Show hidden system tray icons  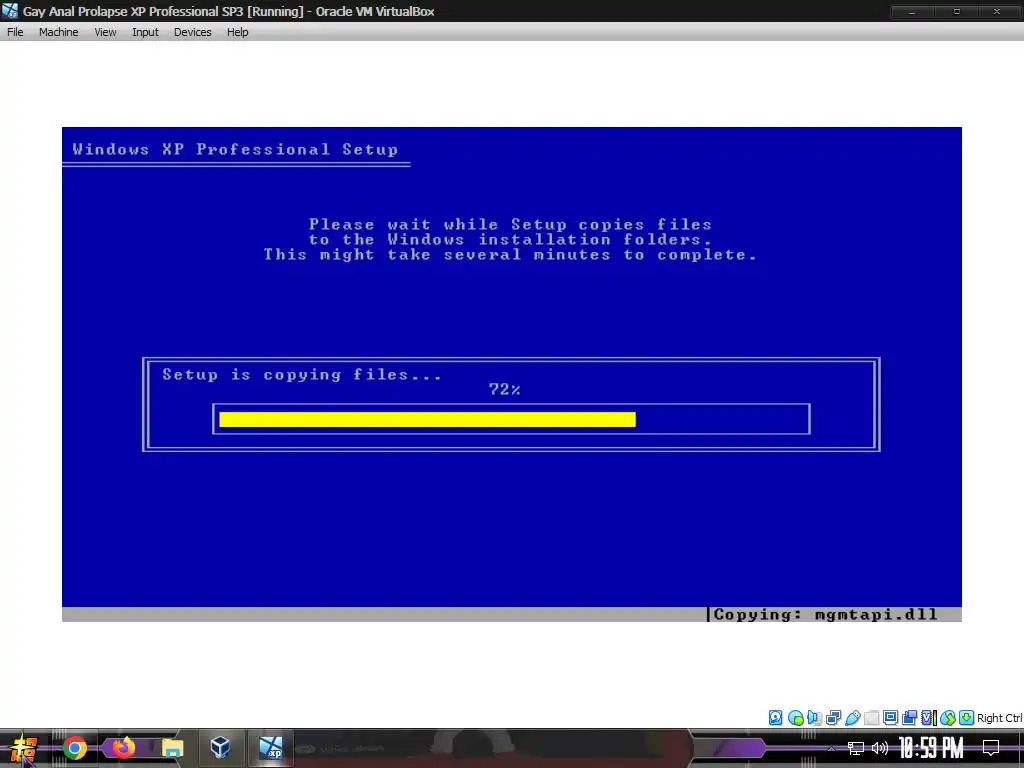[831, 748]
